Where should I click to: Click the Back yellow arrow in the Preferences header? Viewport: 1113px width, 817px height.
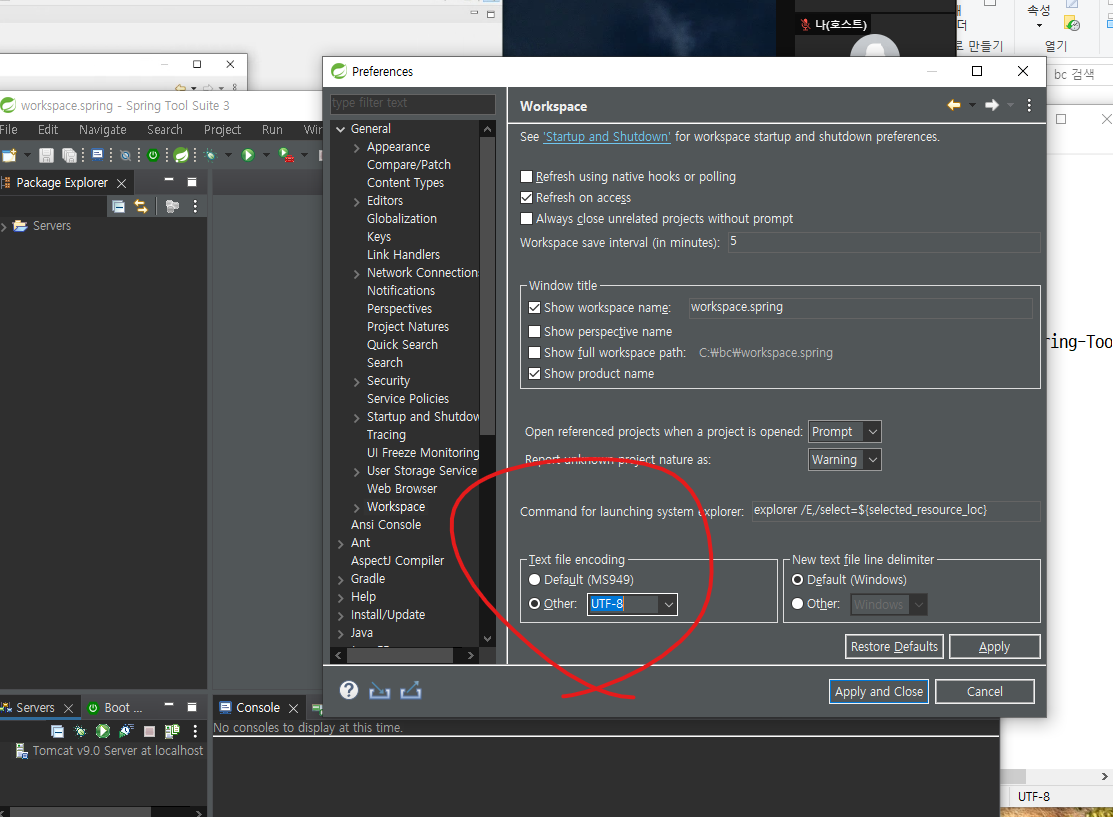click(953, 105)
